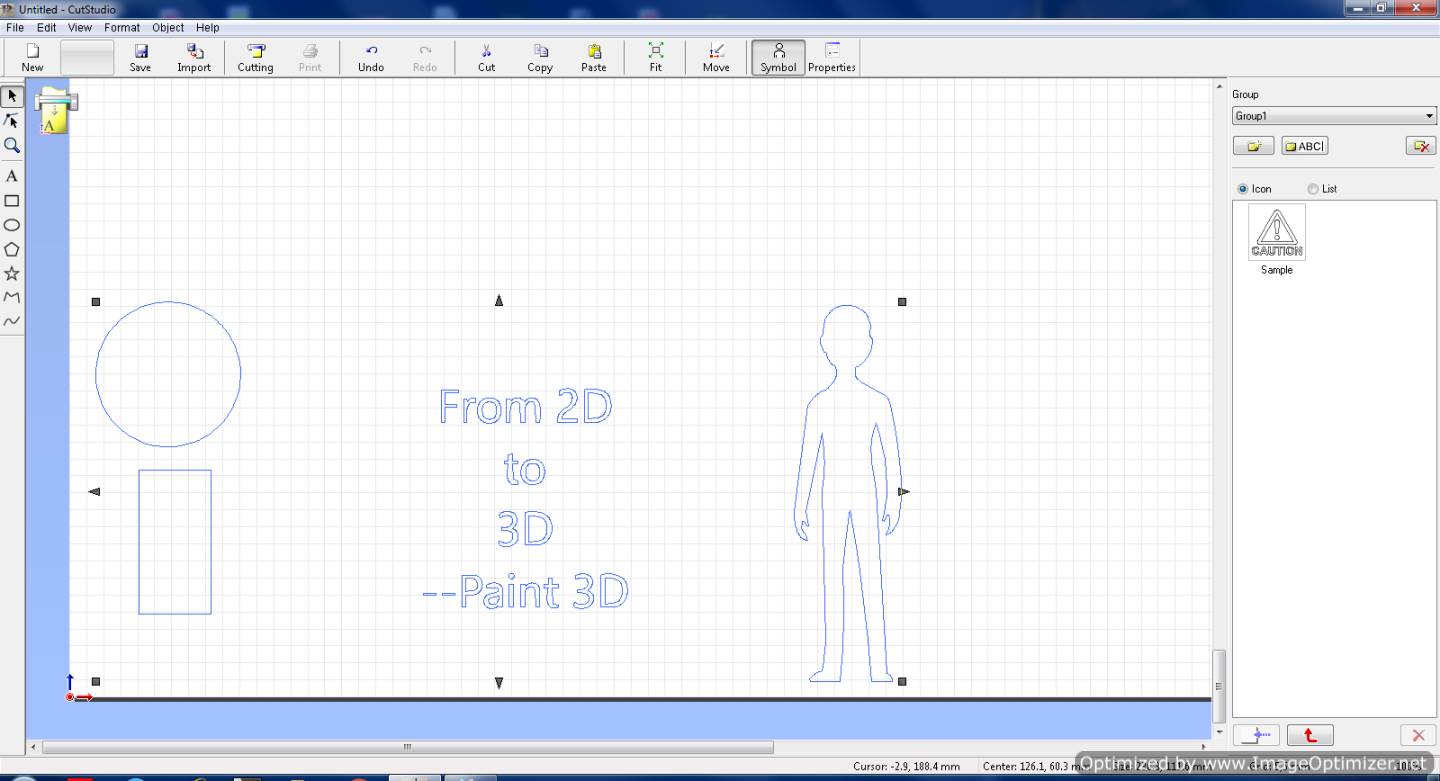This screenshot has height=781, width=1440.
Task: Click the New document toolbar icon
Action: [x=32, y=57]
